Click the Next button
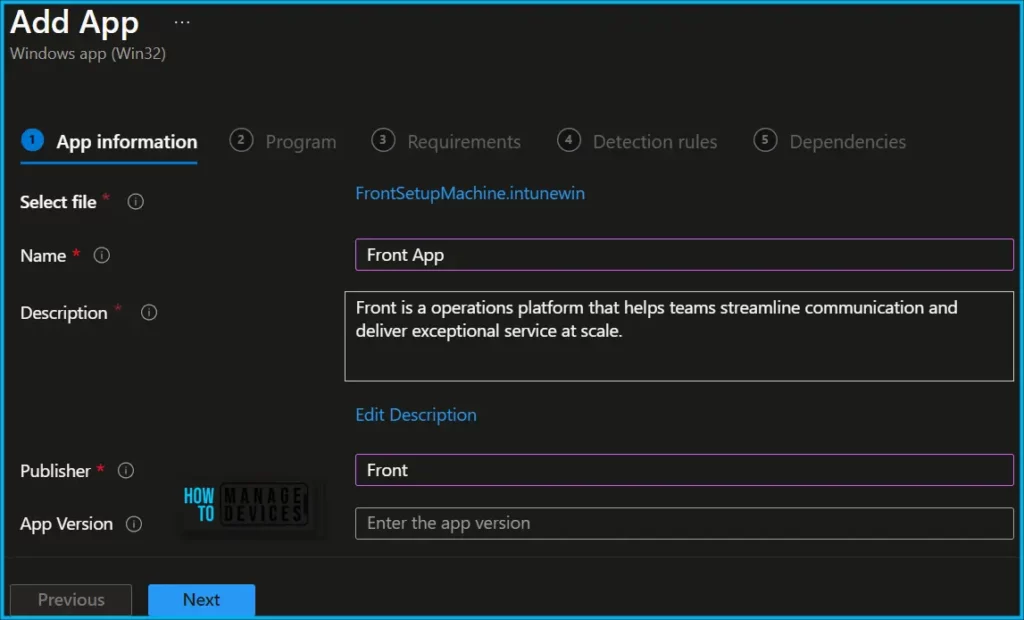 pyautogui.click(x=202, y=600)
